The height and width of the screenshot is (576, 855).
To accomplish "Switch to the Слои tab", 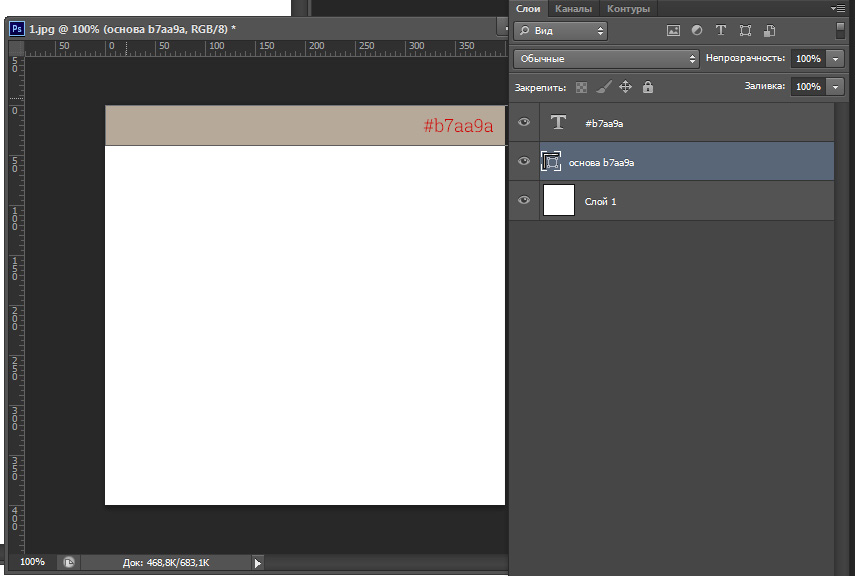I will coord(528,9).
